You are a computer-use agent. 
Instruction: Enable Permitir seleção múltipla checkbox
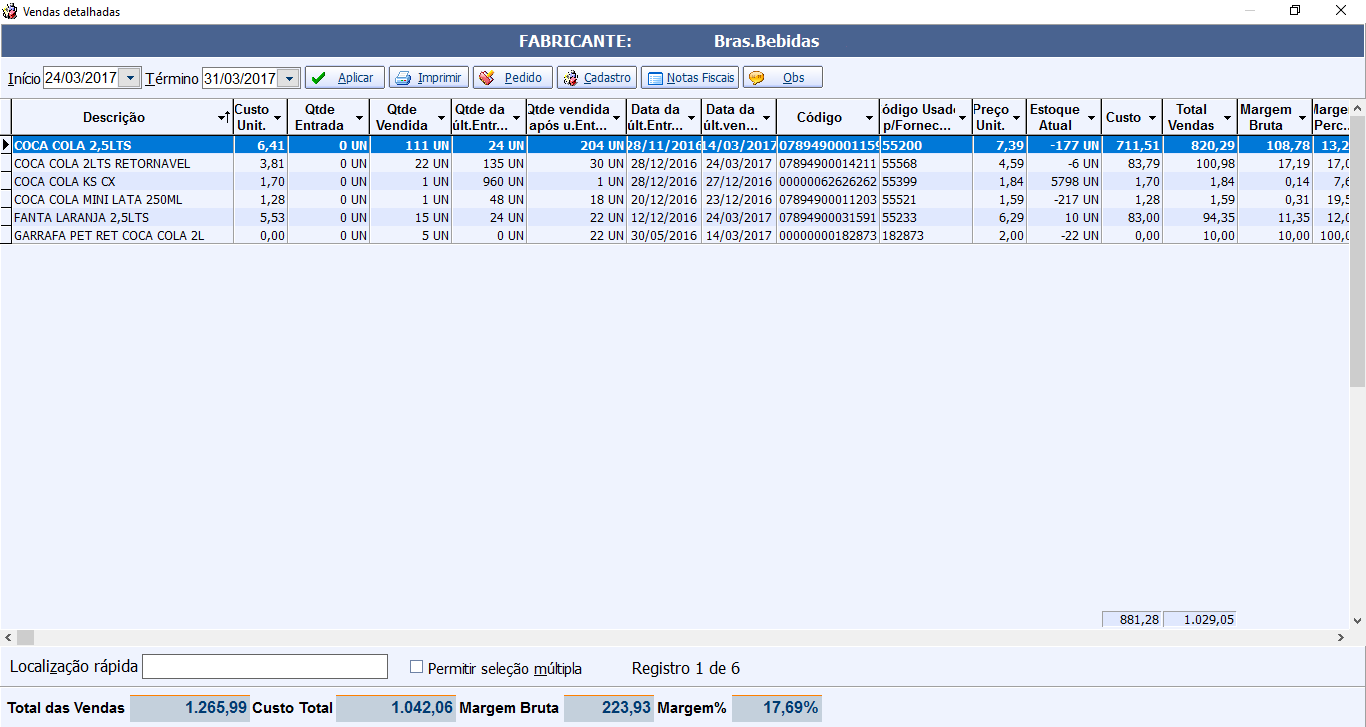(417, 667)
